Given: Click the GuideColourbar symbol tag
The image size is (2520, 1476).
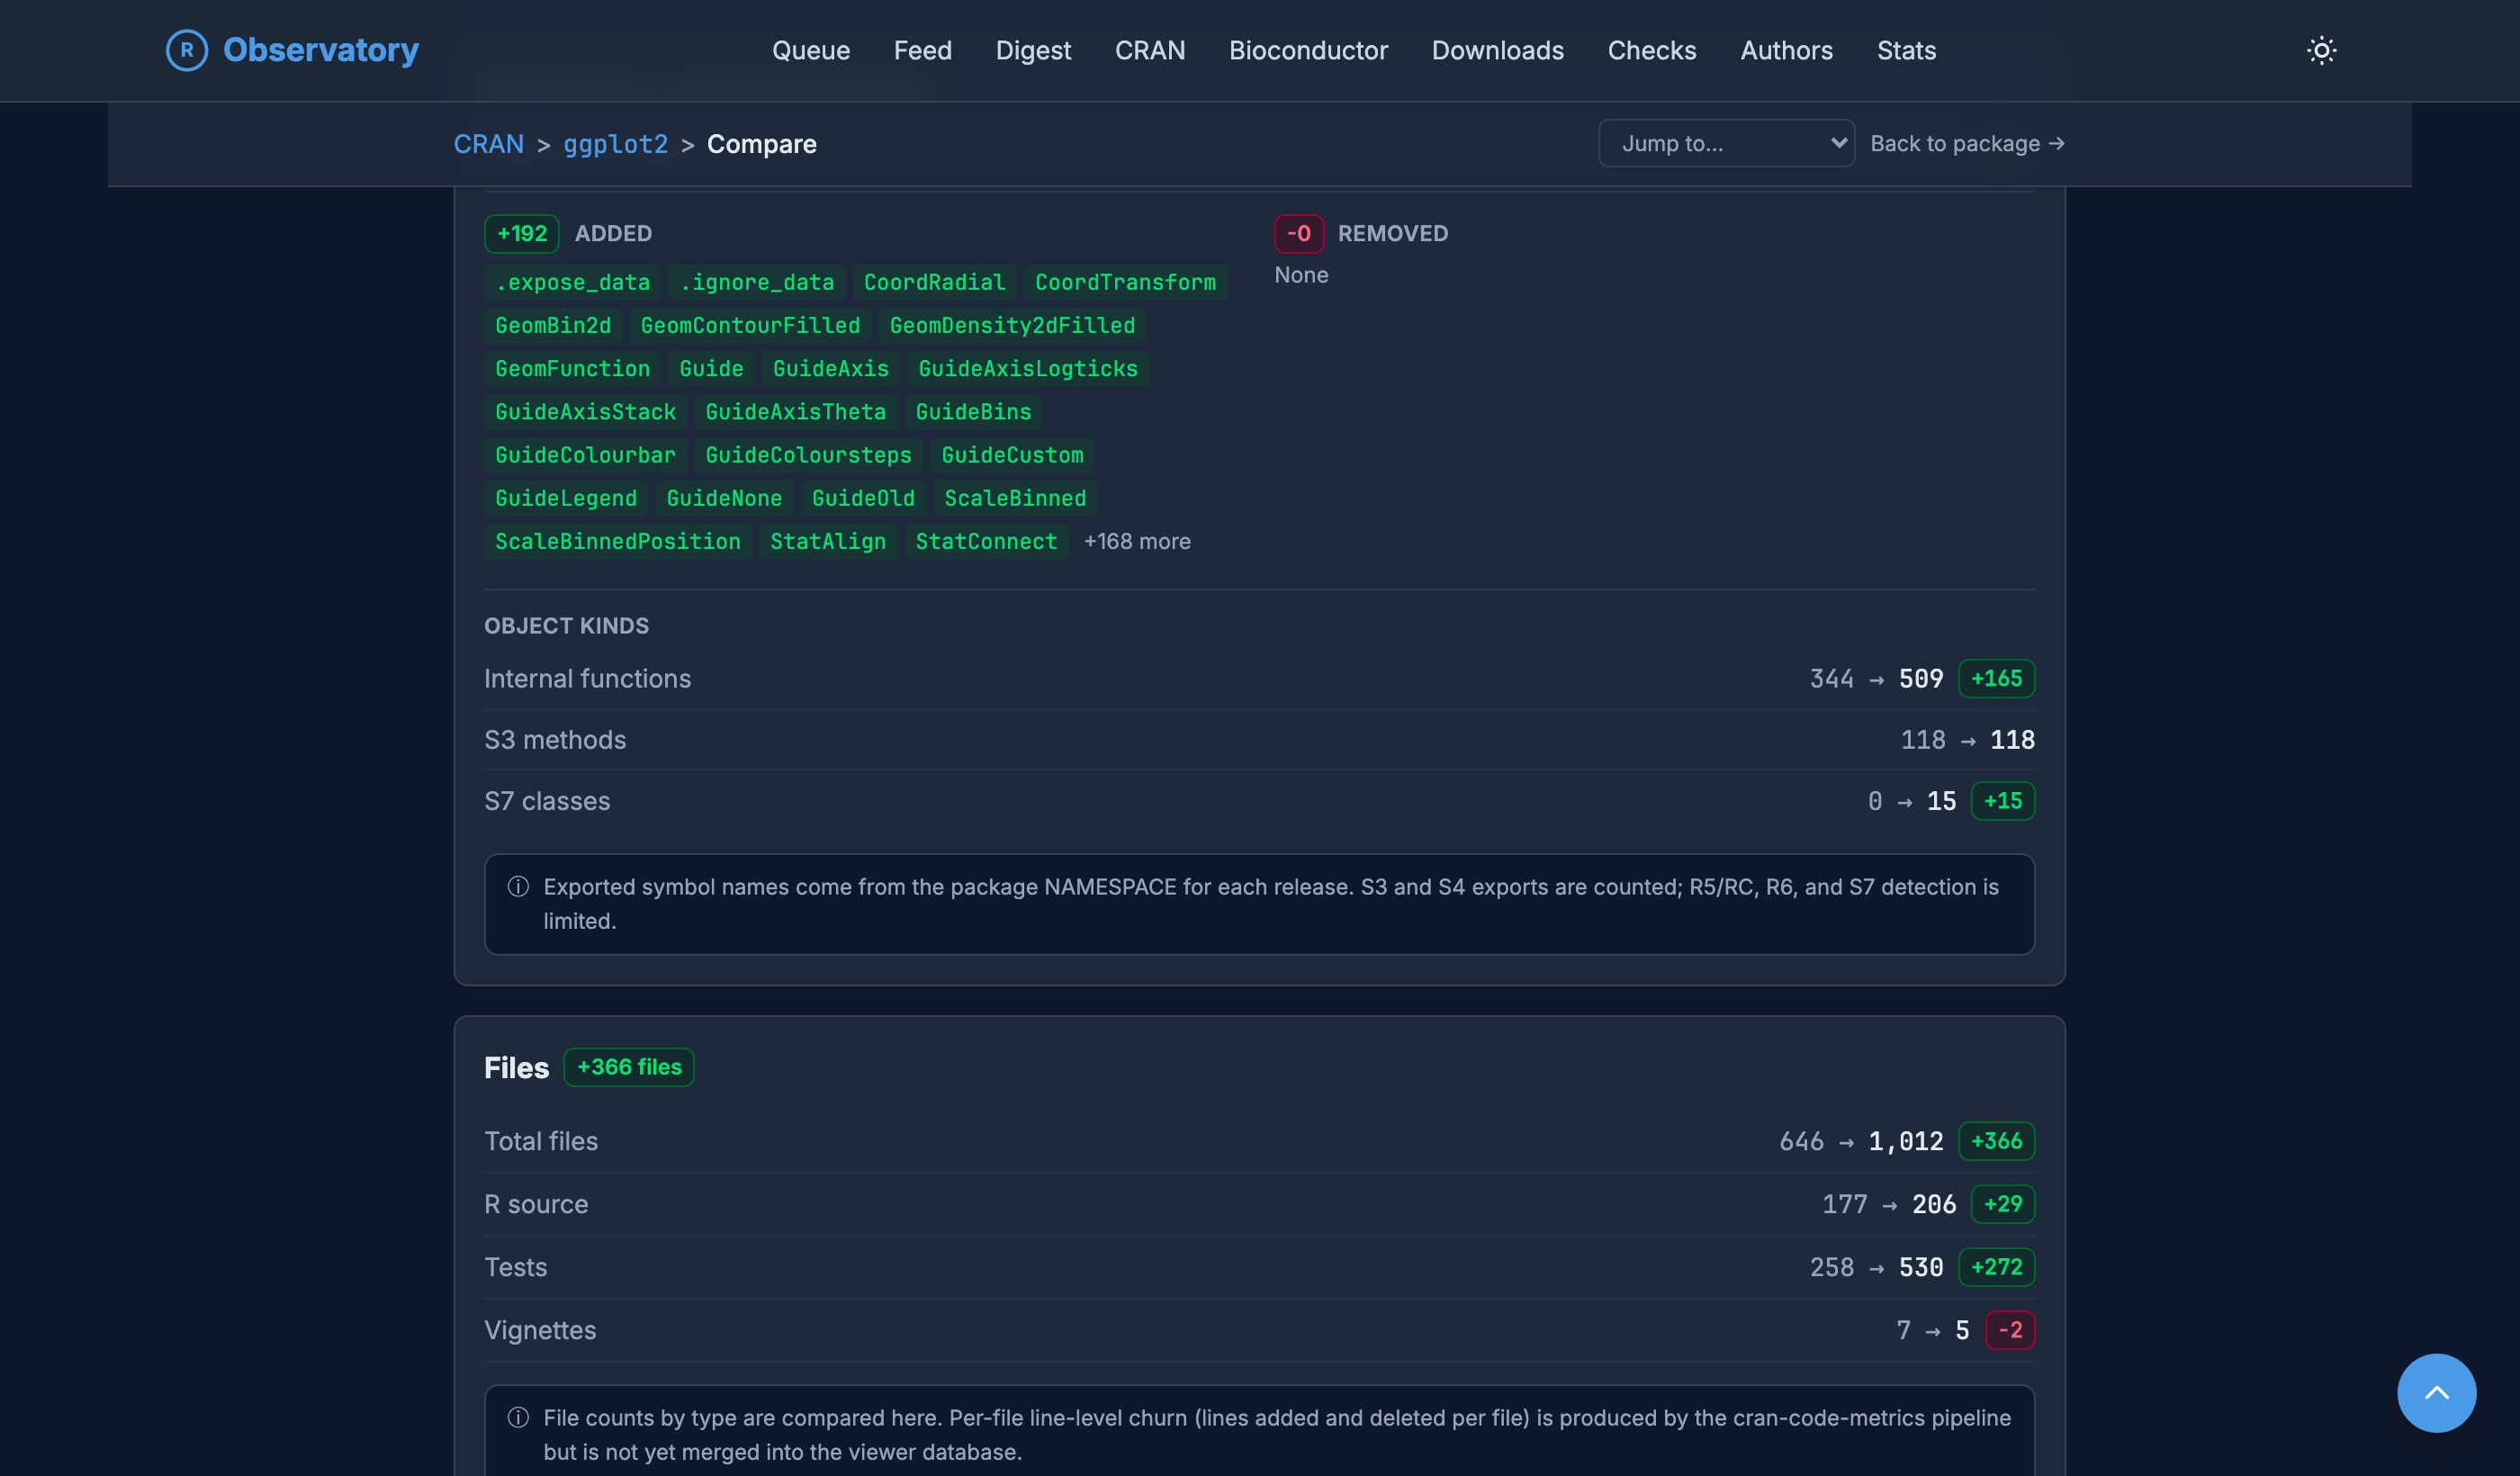Looking at the screenshot, I should click(x=585, y=454).
